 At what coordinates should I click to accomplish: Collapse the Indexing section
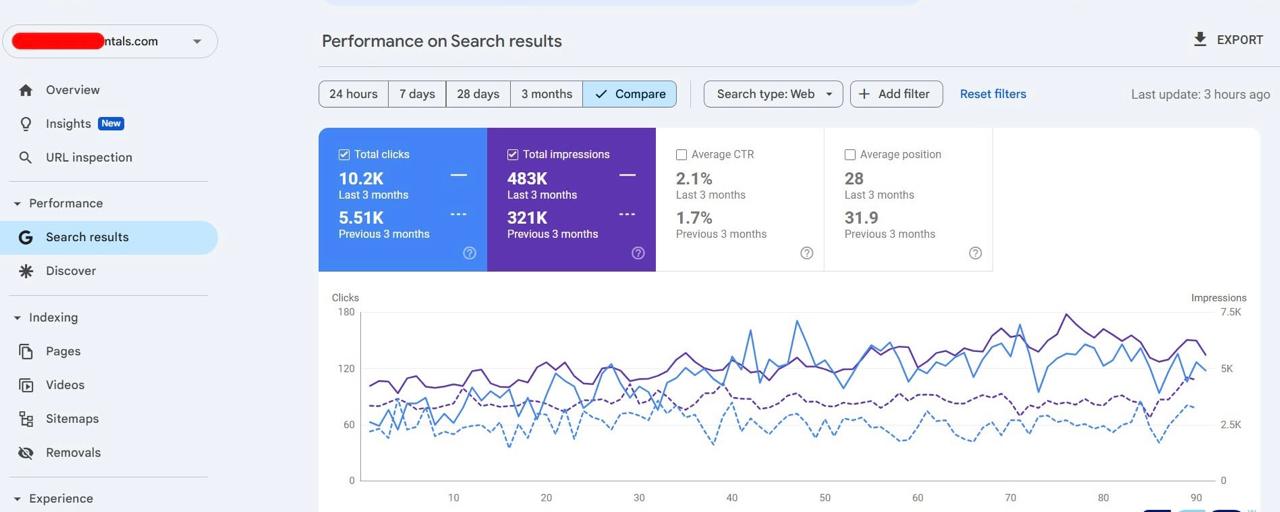coord(17,318)
